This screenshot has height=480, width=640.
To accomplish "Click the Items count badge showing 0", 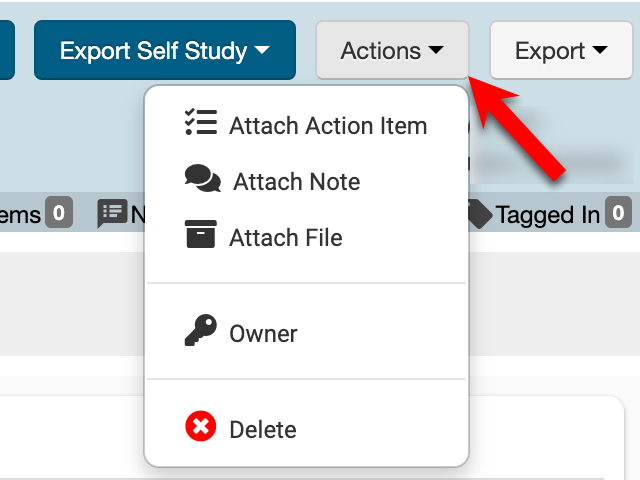I will 60,213.
